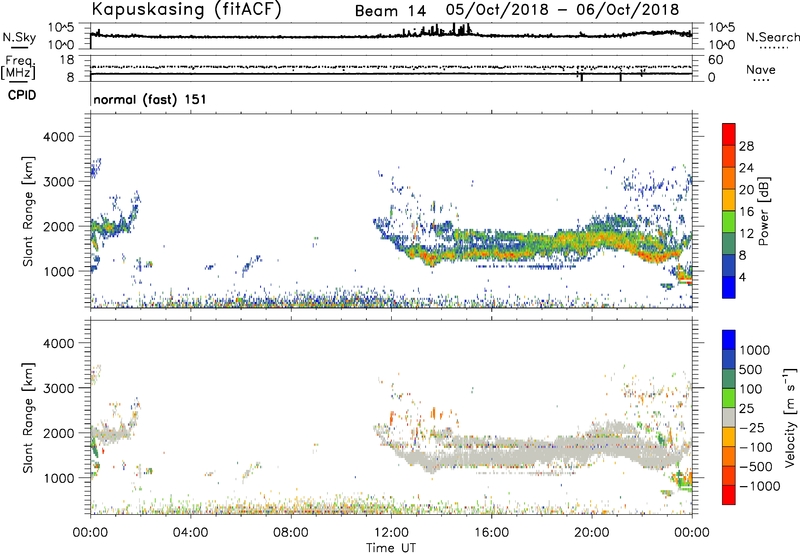Click the "−1000" label on Velocity color bar

(x=759, y=486)
